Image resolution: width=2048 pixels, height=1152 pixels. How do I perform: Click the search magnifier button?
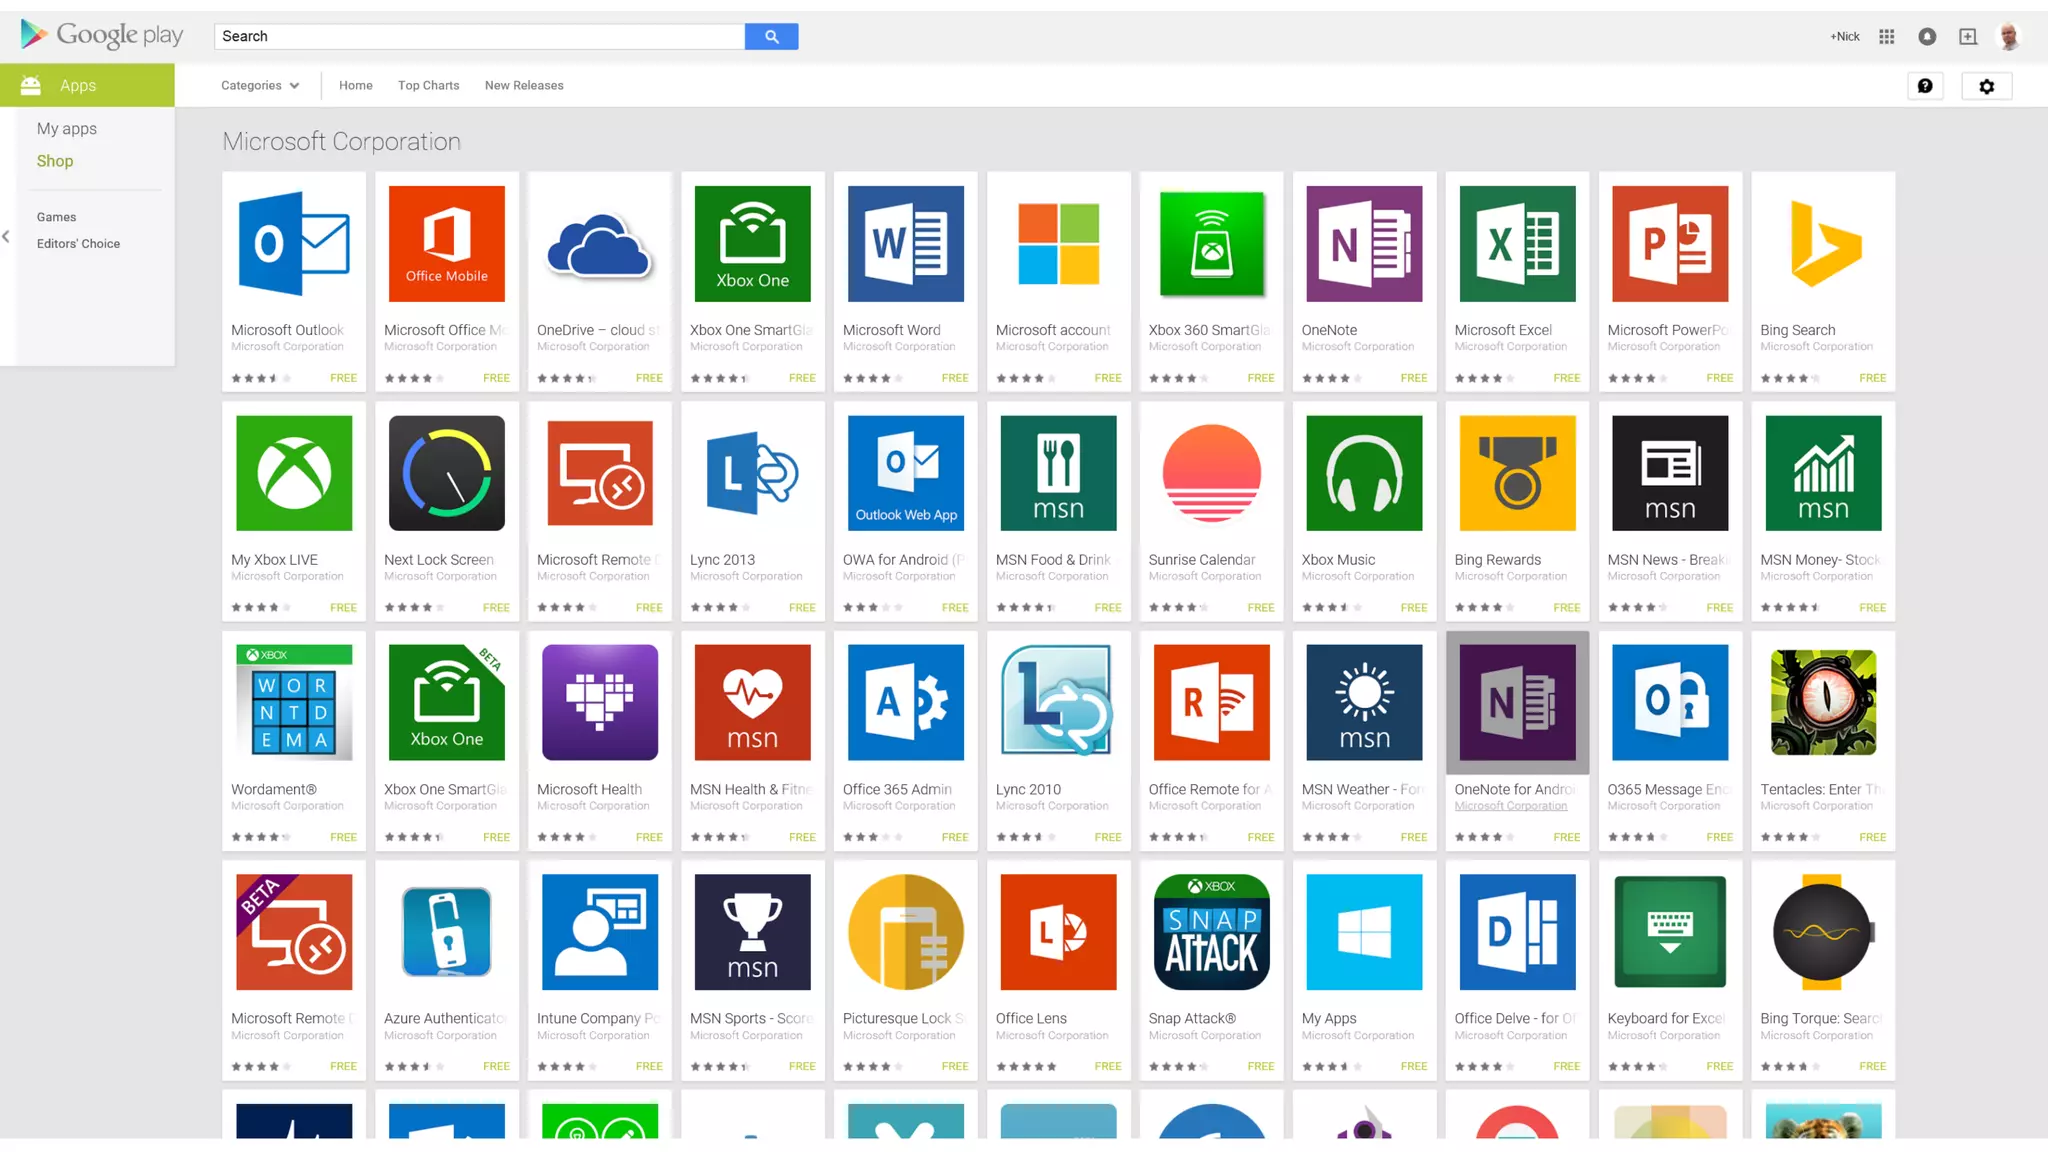[x=771, y=37]
